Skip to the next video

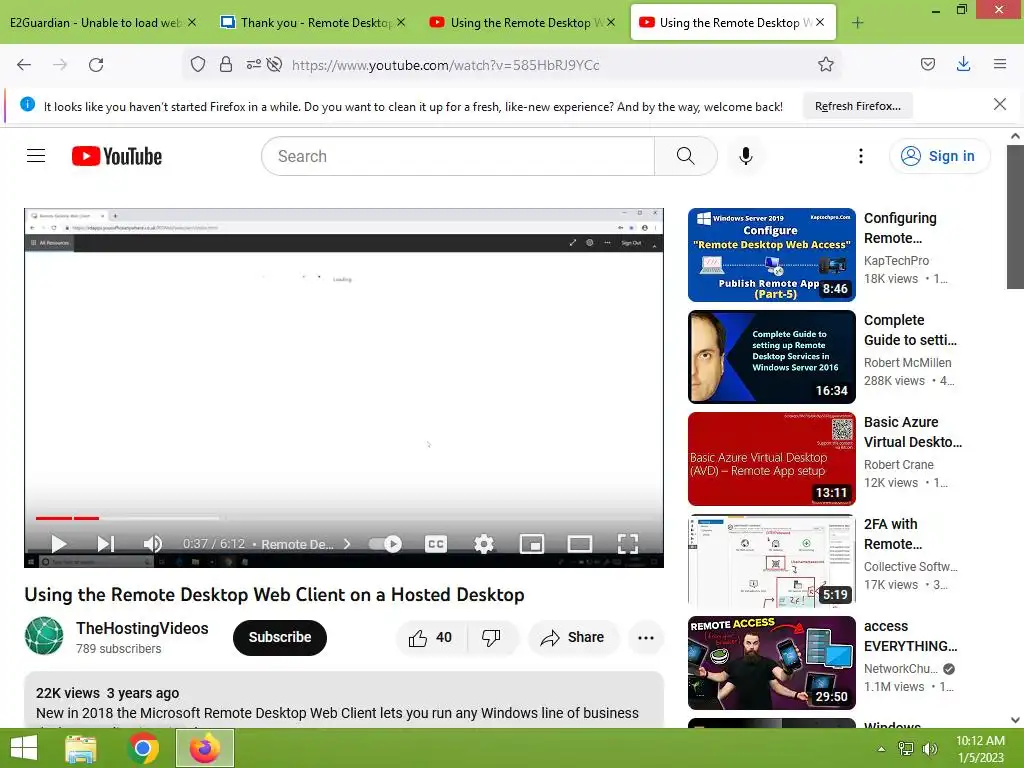106,543
